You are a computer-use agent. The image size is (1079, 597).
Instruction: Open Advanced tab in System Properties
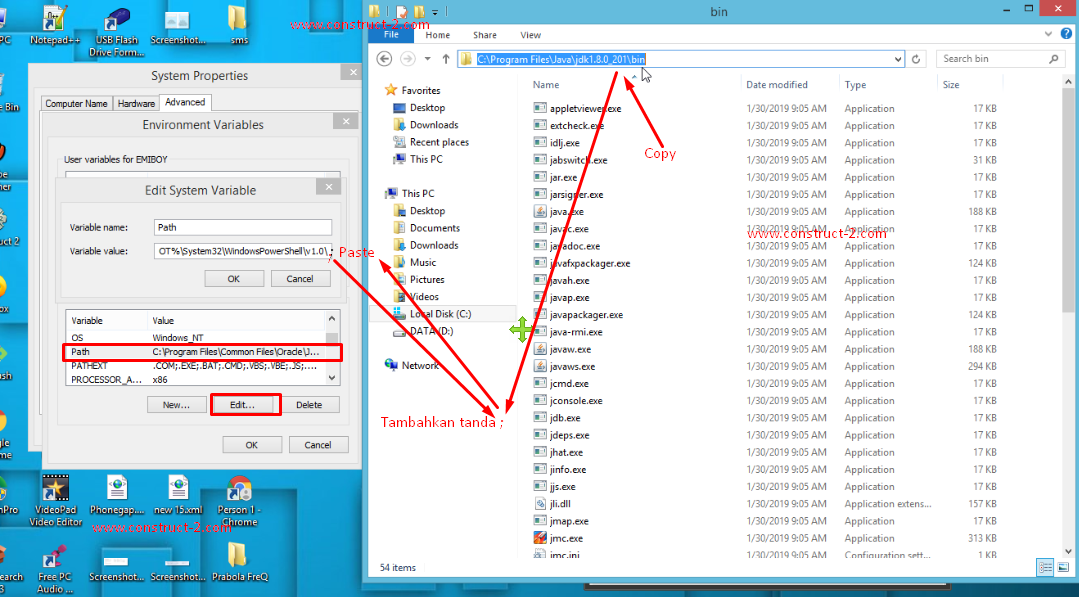tap(185, 102)
